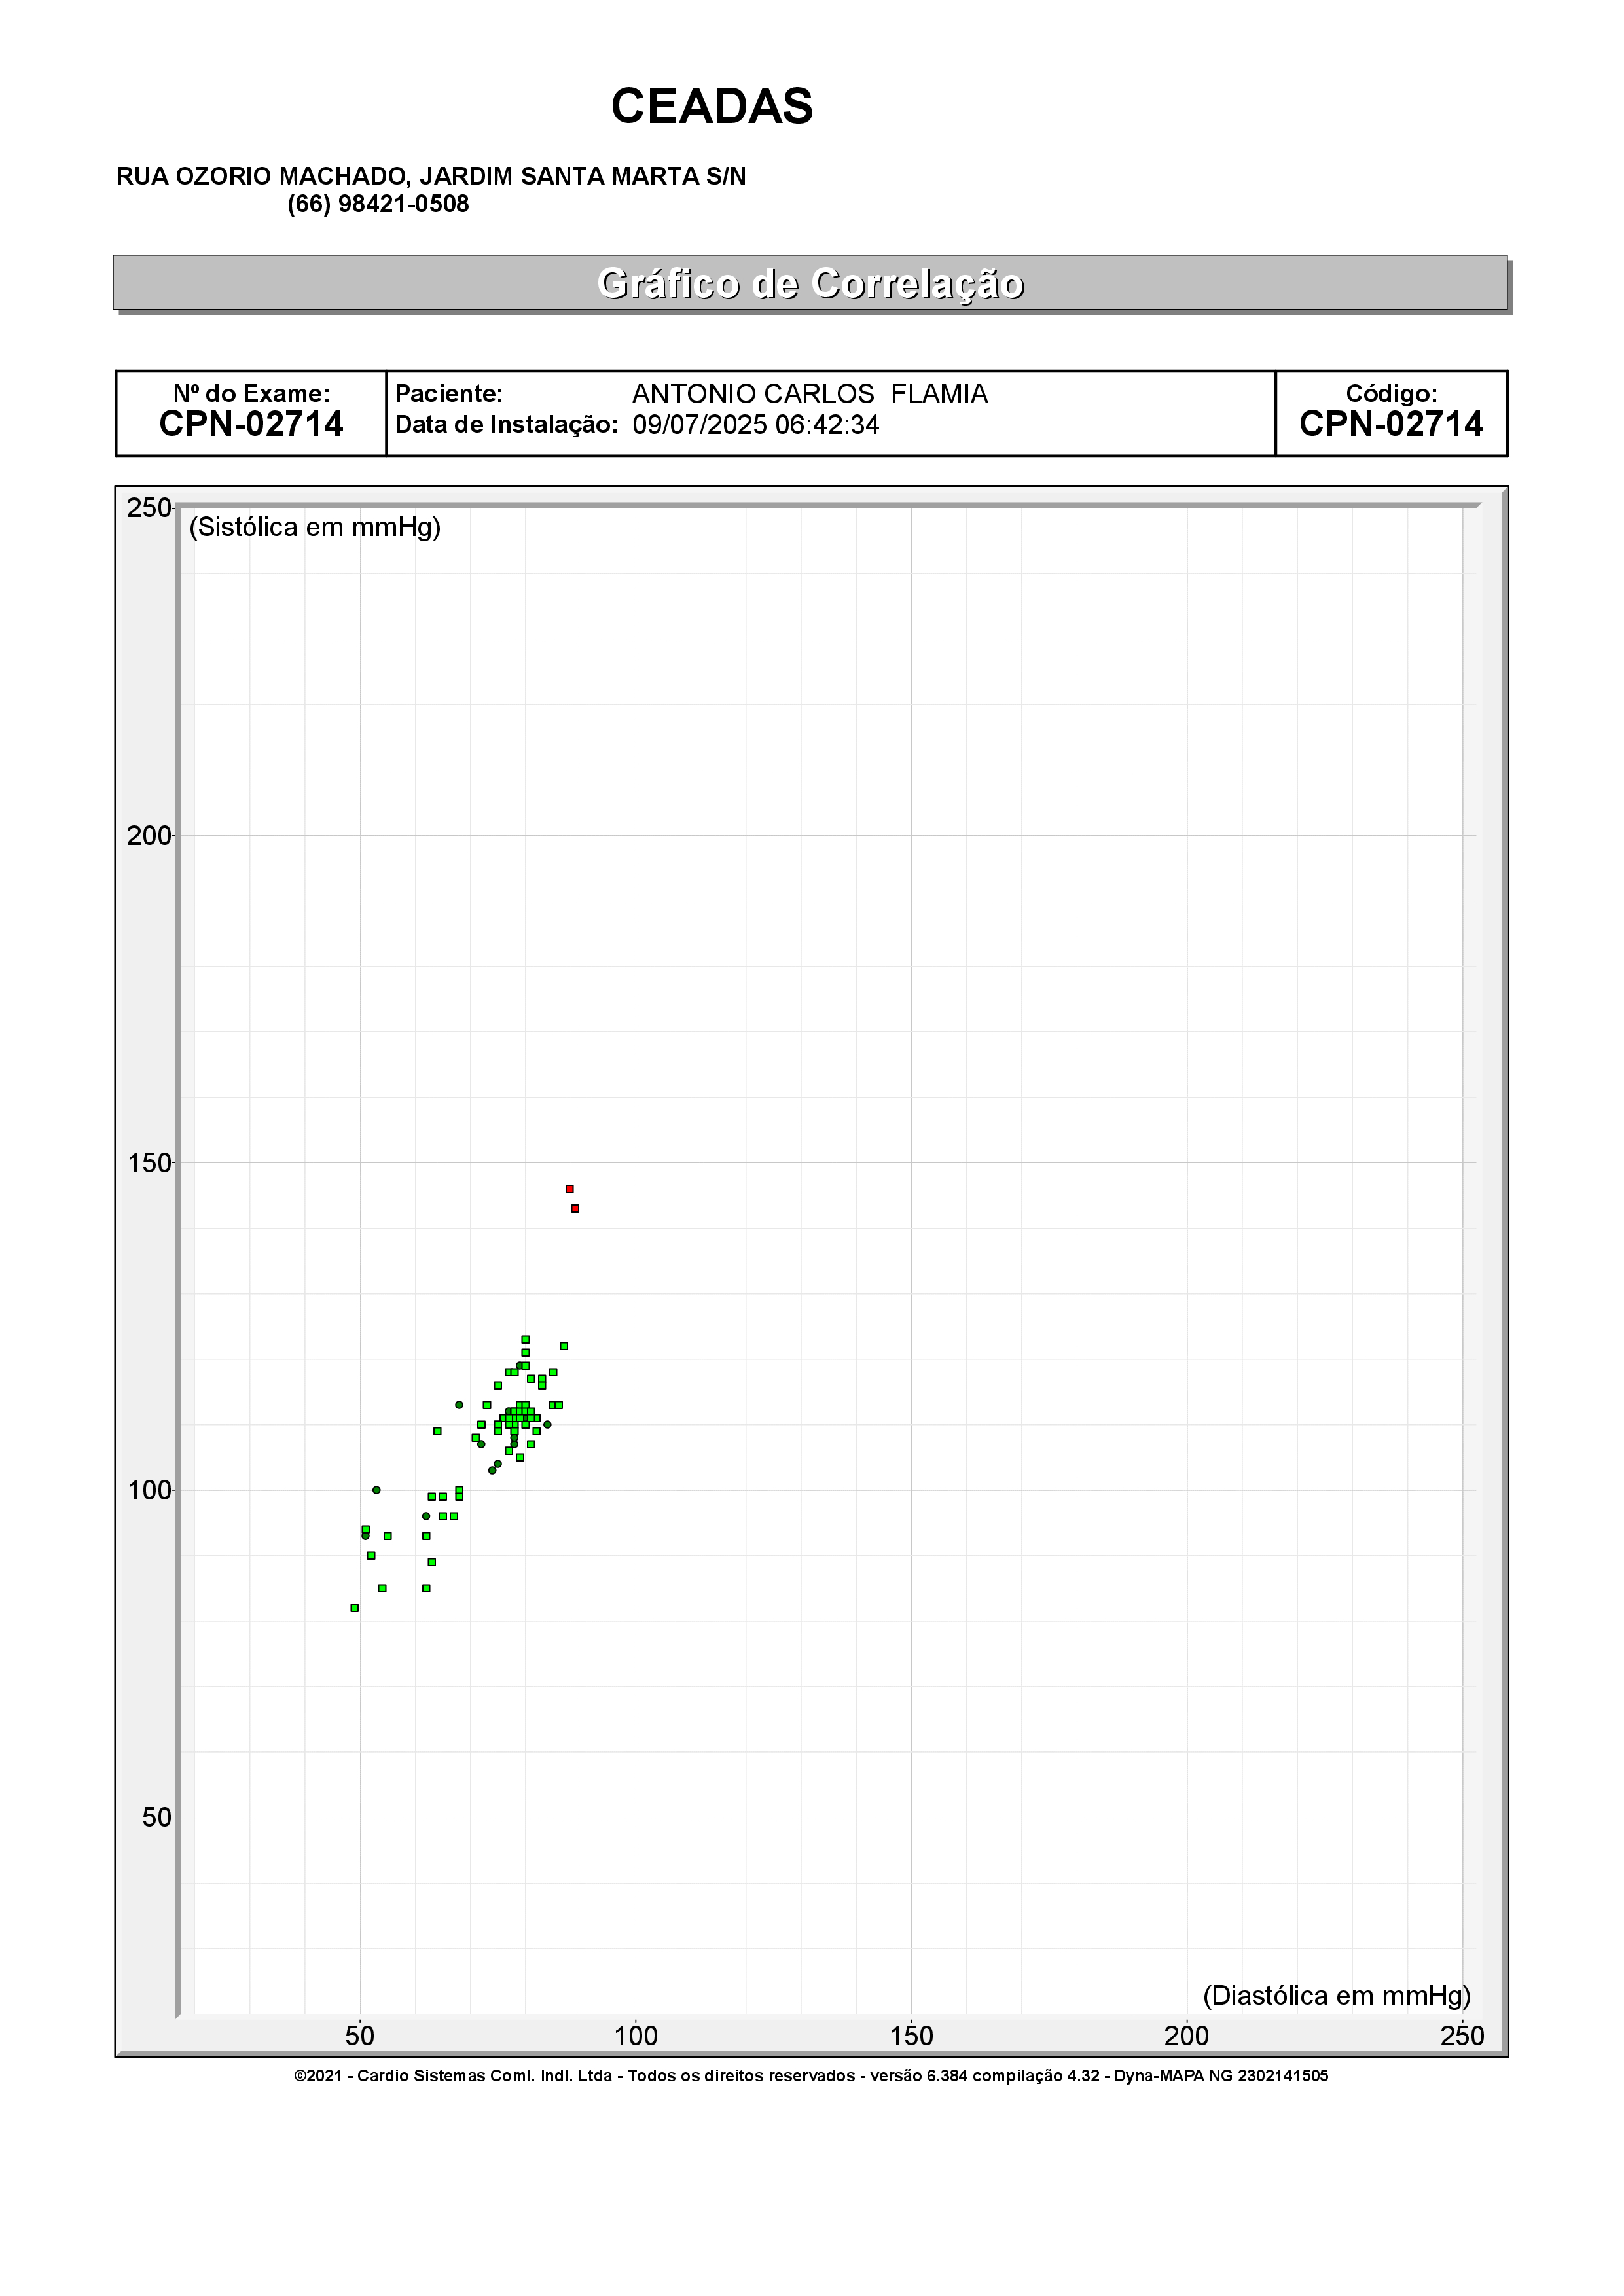Select the Nº do Exame label
Image resolution: width=1624 pixels, height=2296 pixels.
point(251,394)
